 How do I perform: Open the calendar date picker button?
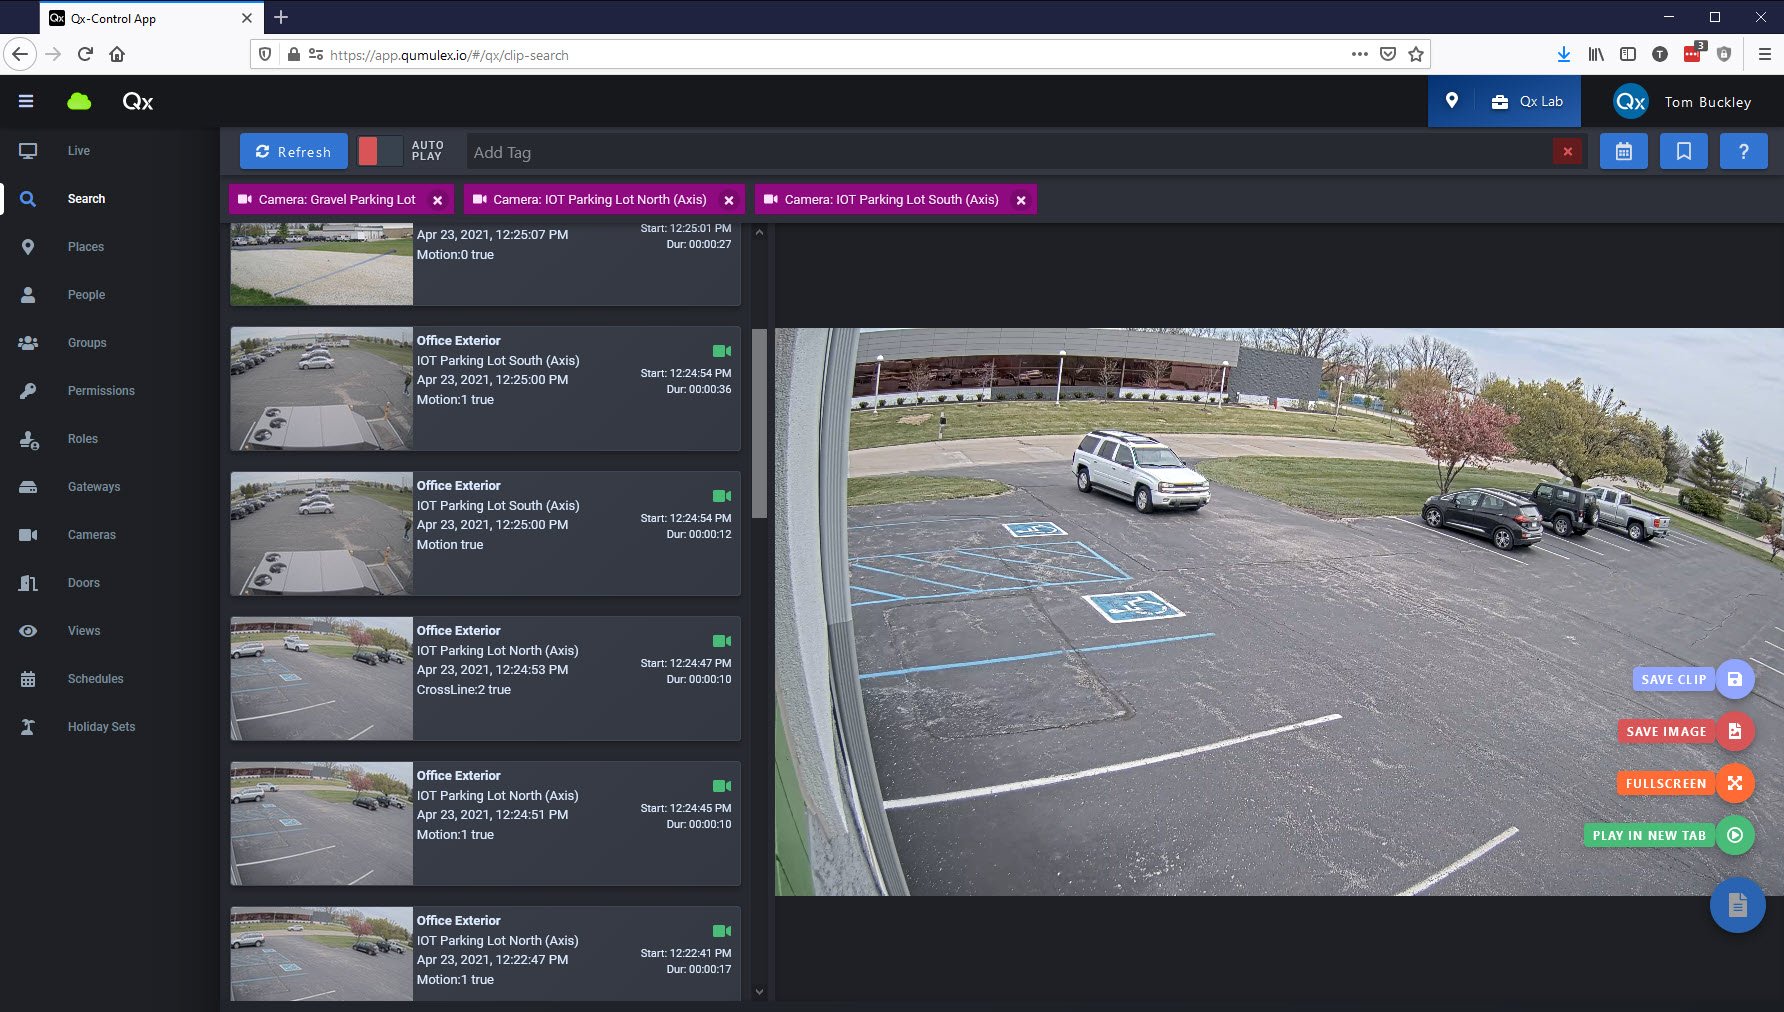(1623, 152)
